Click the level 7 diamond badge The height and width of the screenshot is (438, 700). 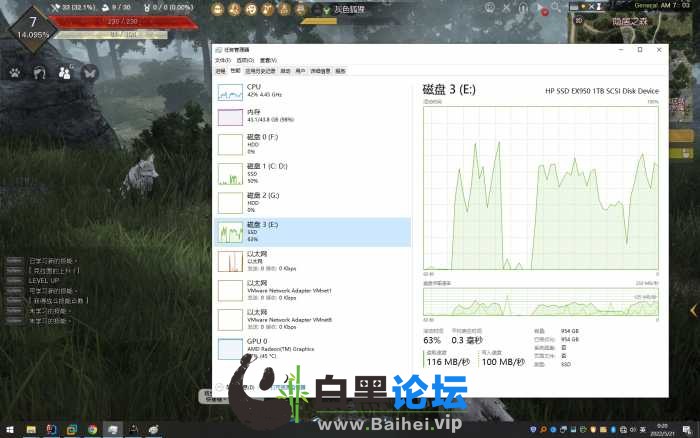[33, 28]
